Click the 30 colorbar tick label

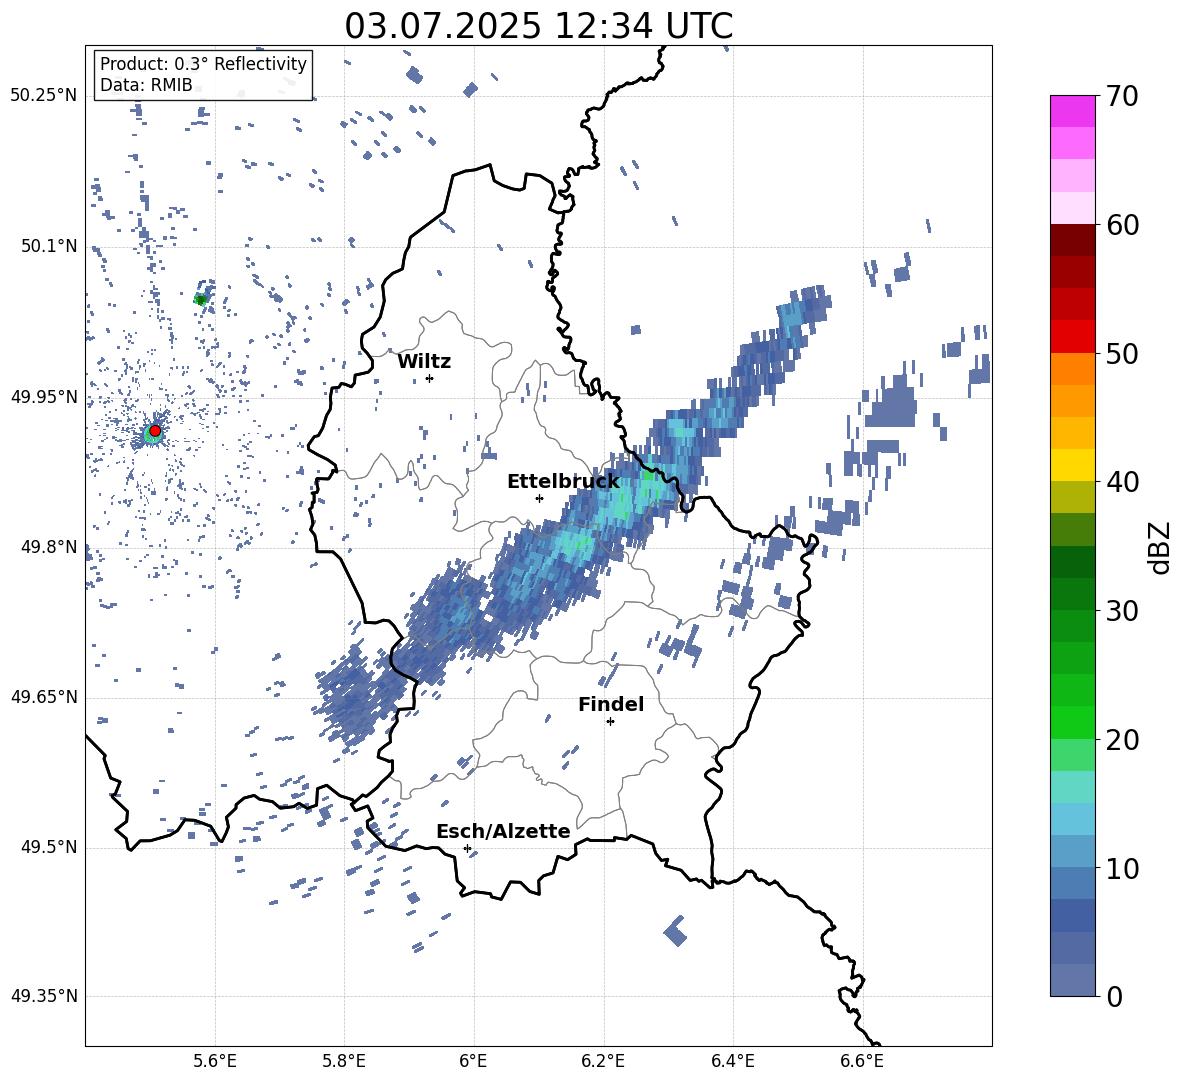click(x=1122, y=611)
